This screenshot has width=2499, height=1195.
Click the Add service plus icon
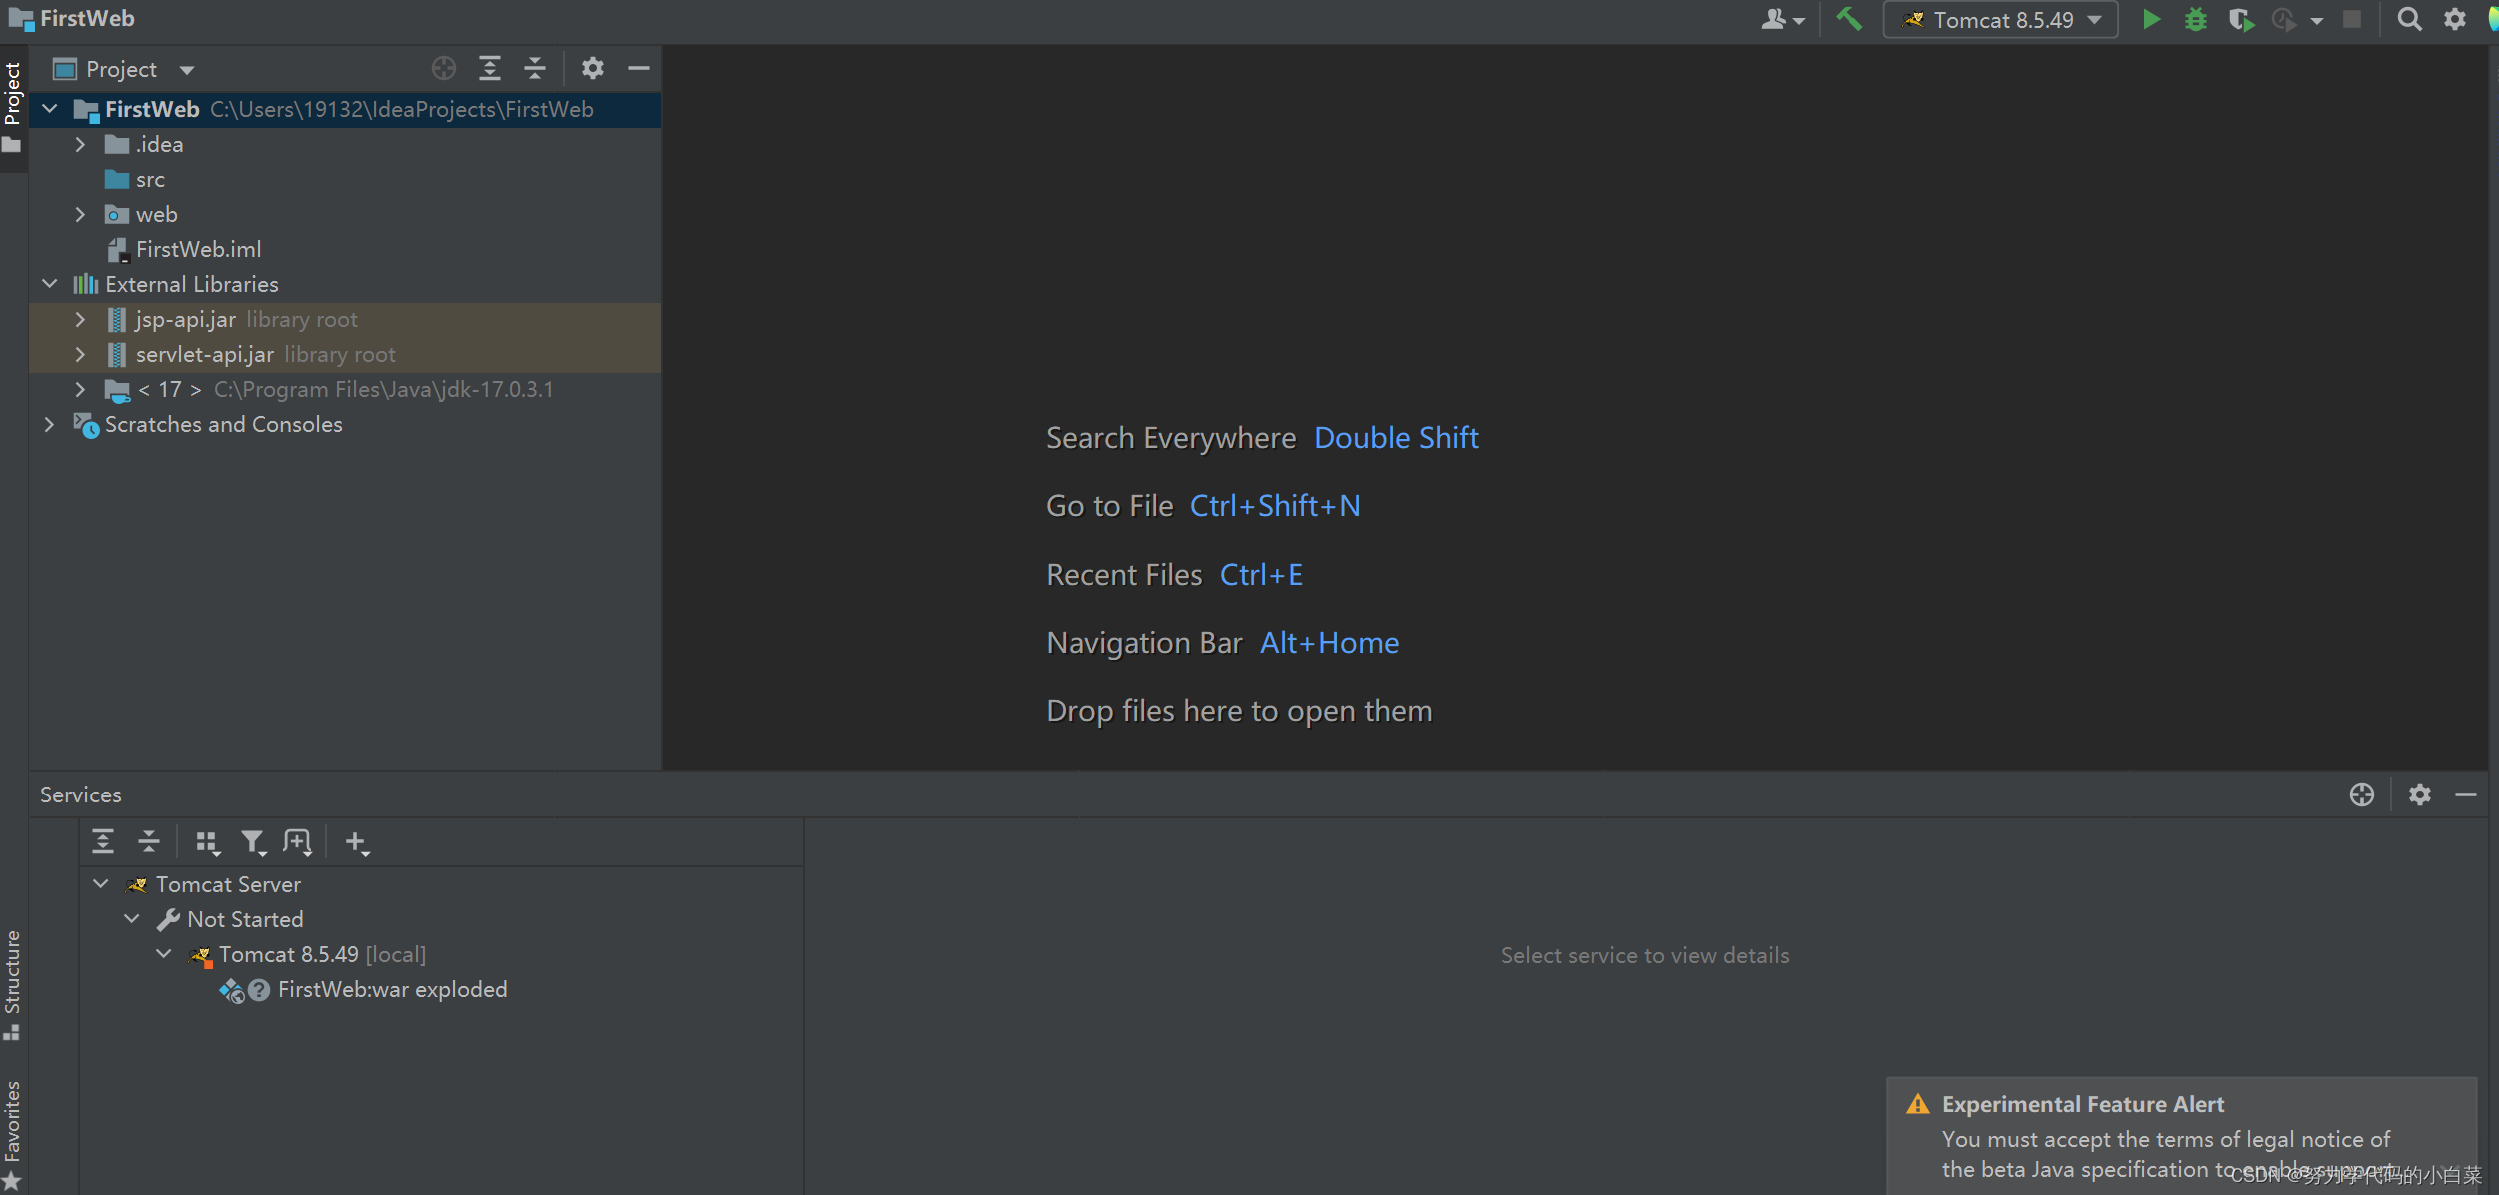pos(356,843)
